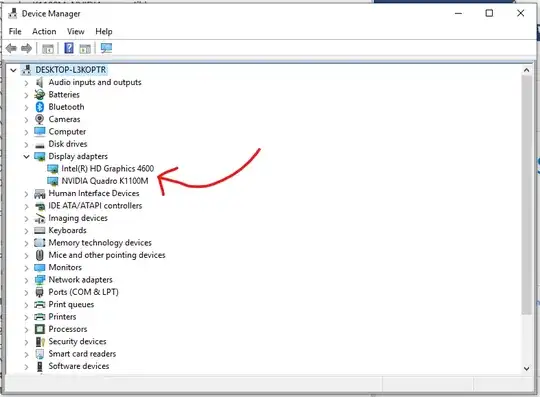Click the scrollbar down arrow
The width and height of the screenshot is (540, 397).
[527, 368]
